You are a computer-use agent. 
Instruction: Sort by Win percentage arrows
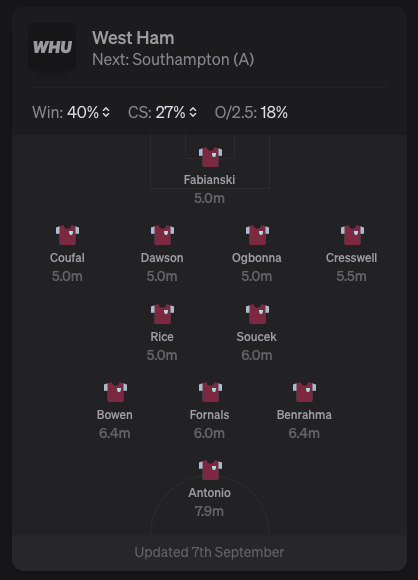106,112
